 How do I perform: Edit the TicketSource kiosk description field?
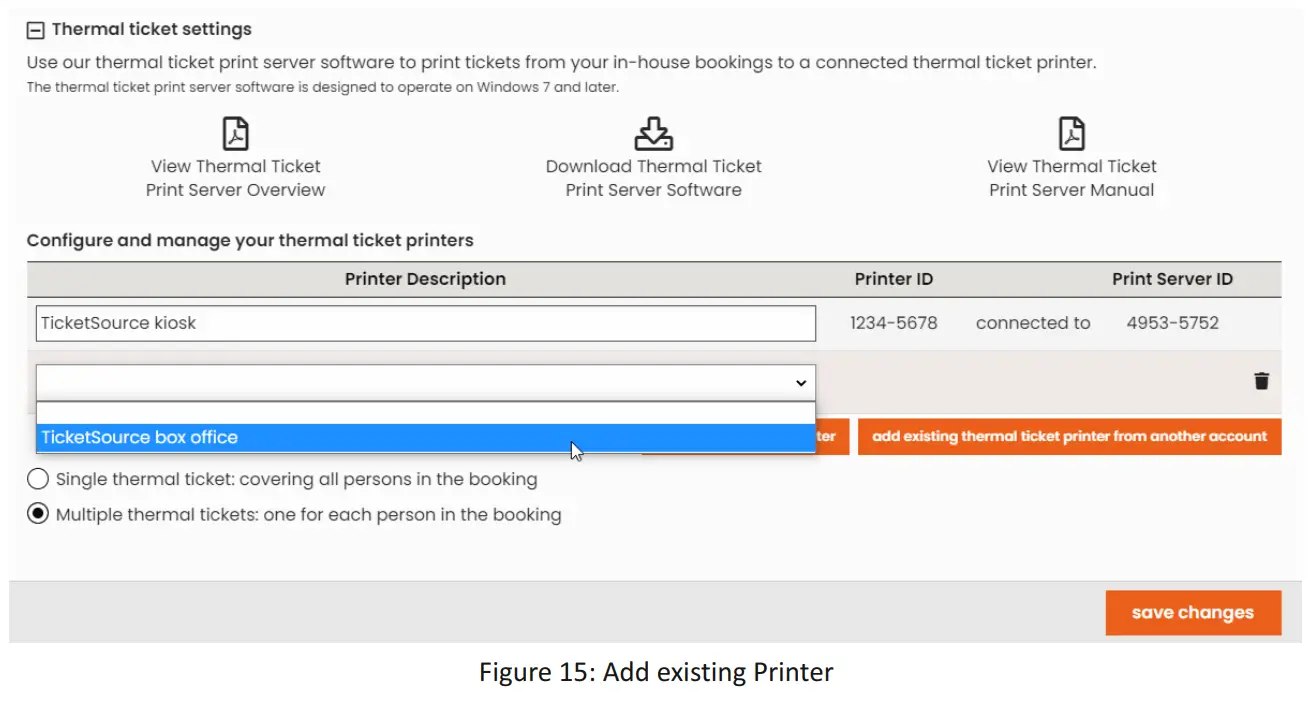[x=426, y=323]
